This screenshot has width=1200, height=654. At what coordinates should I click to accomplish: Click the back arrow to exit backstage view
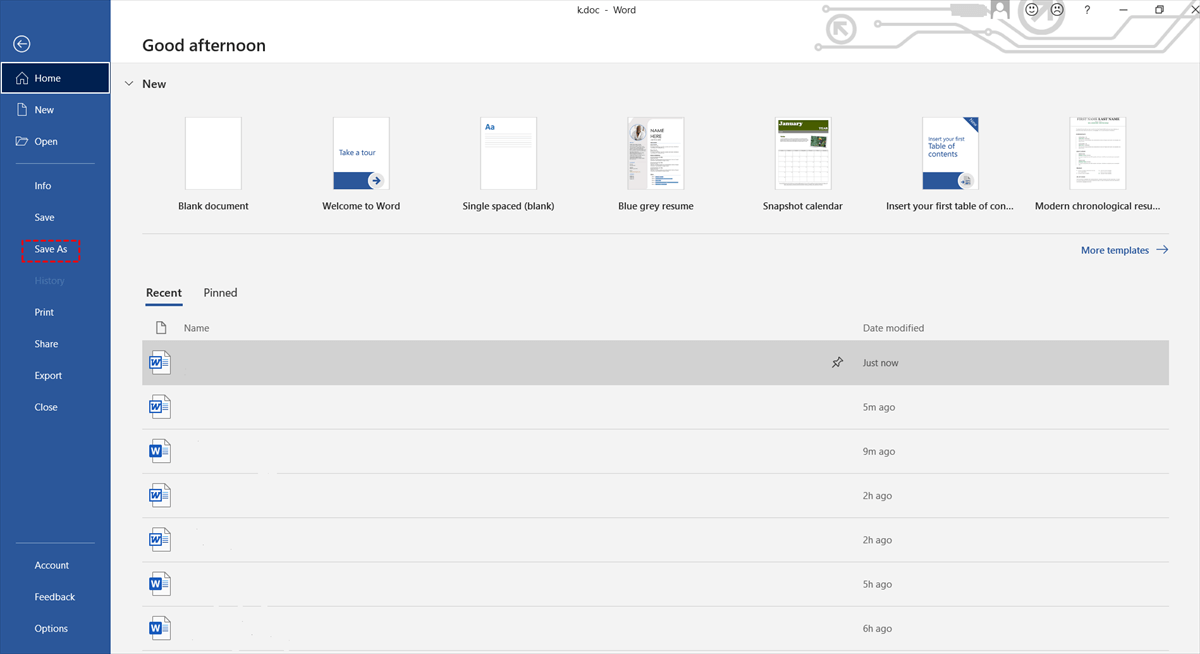click(x=20, y=44)
